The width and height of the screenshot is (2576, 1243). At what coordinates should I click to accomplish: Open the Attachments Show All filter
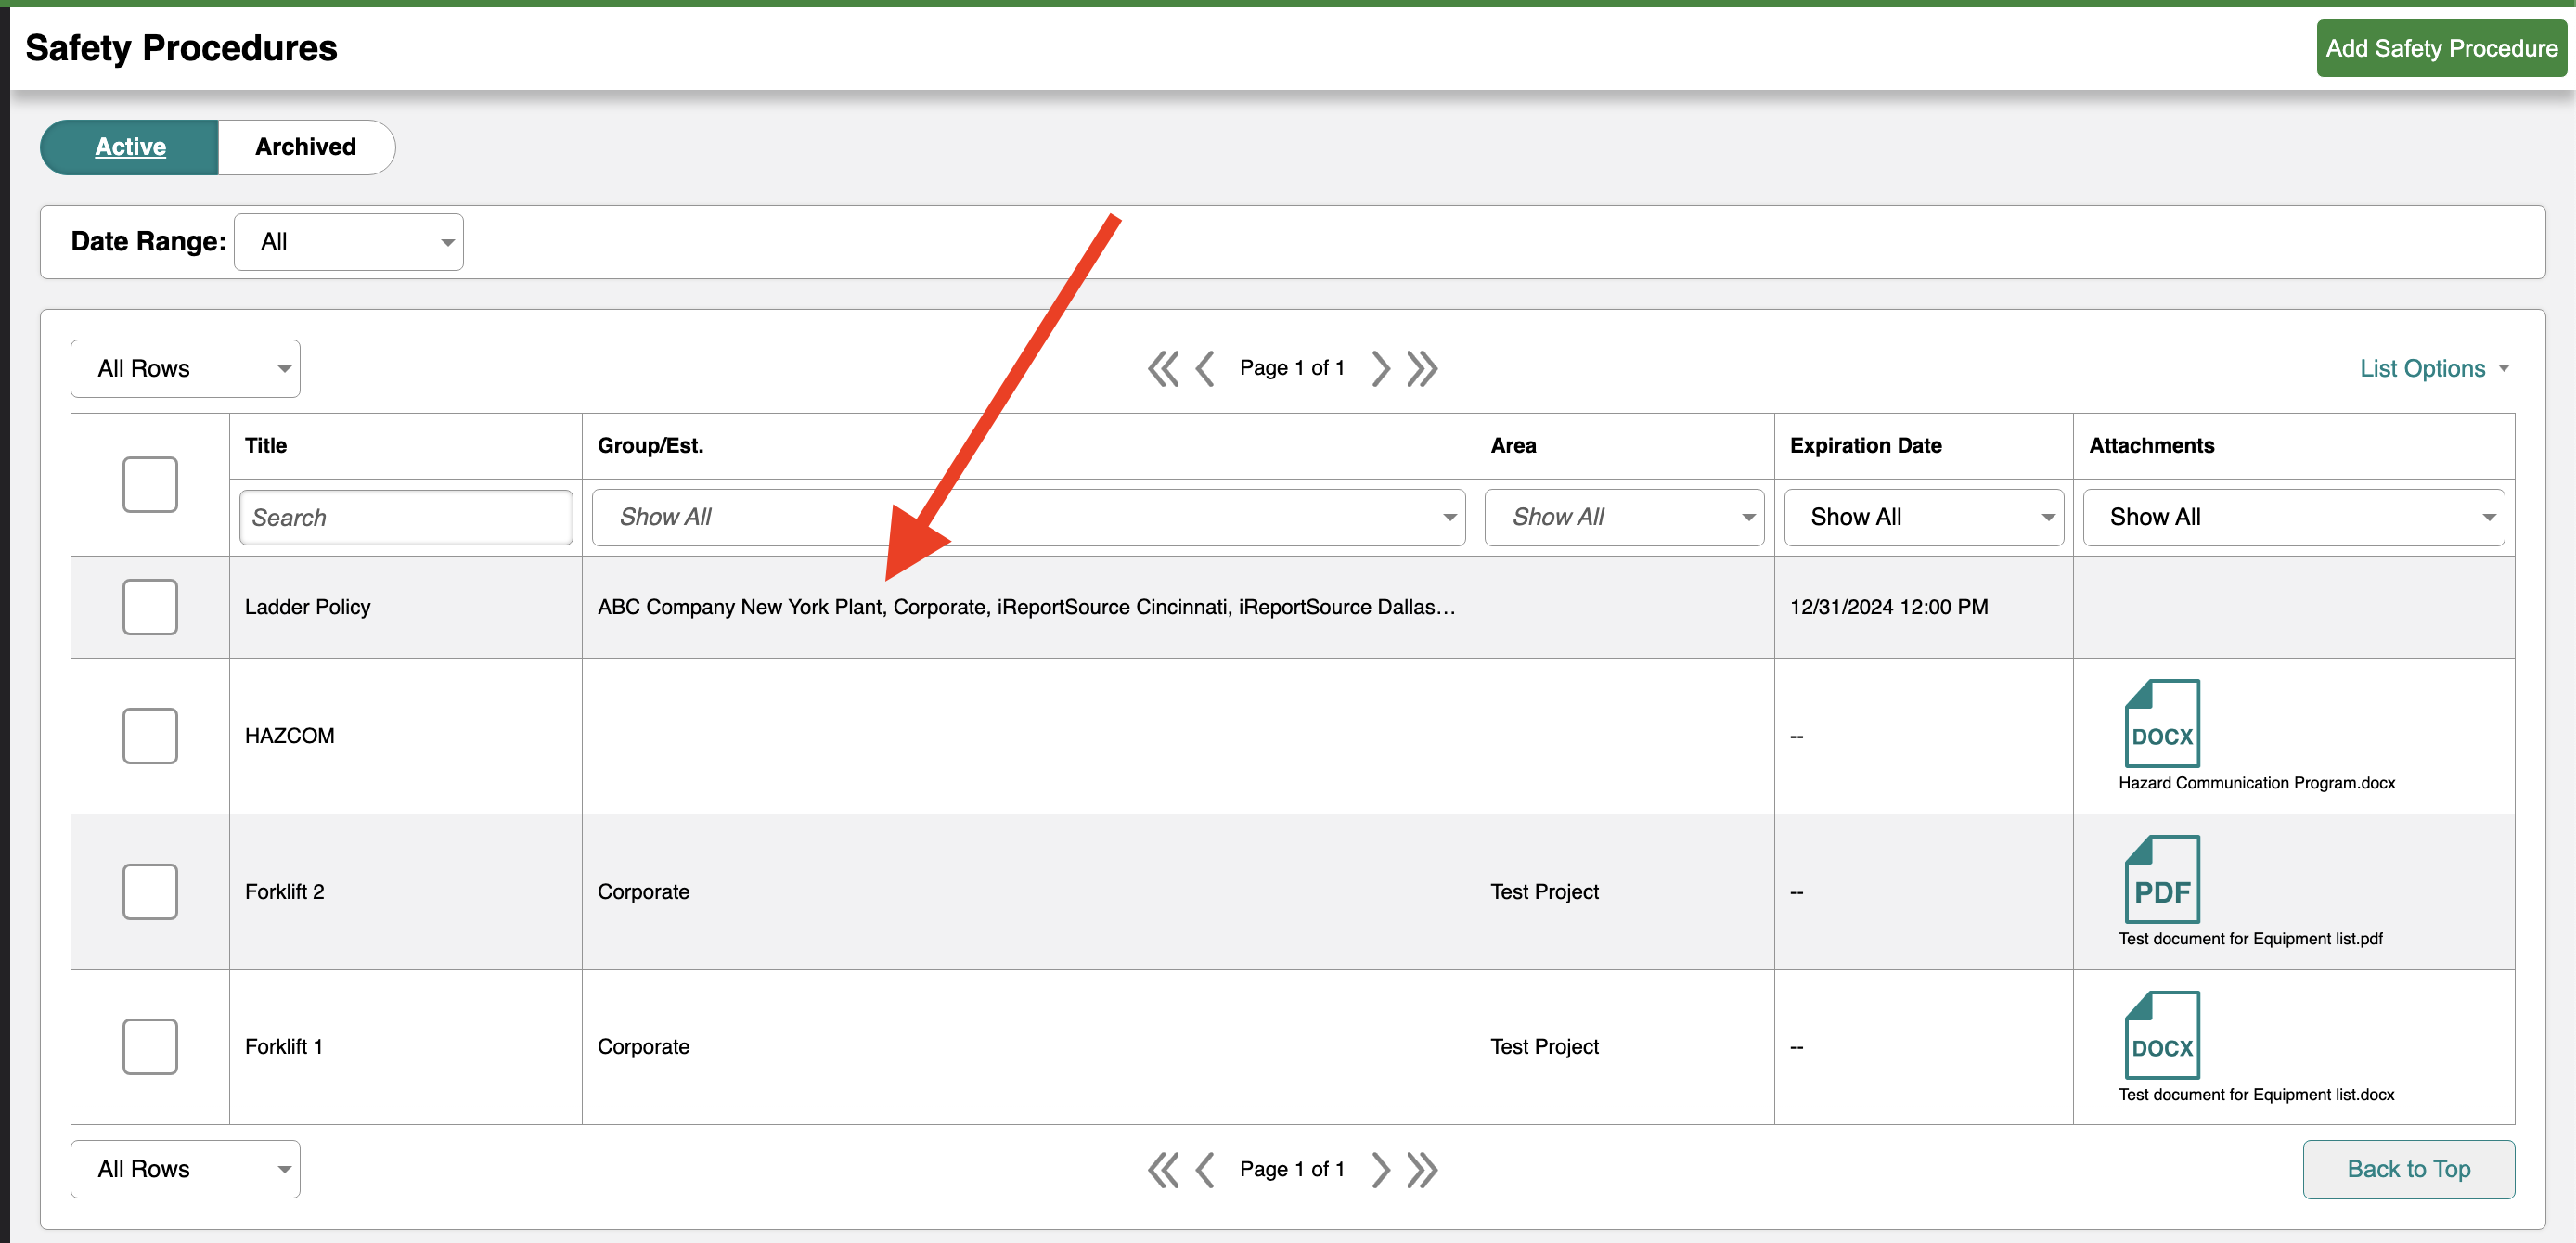[x=2294, y=517]
